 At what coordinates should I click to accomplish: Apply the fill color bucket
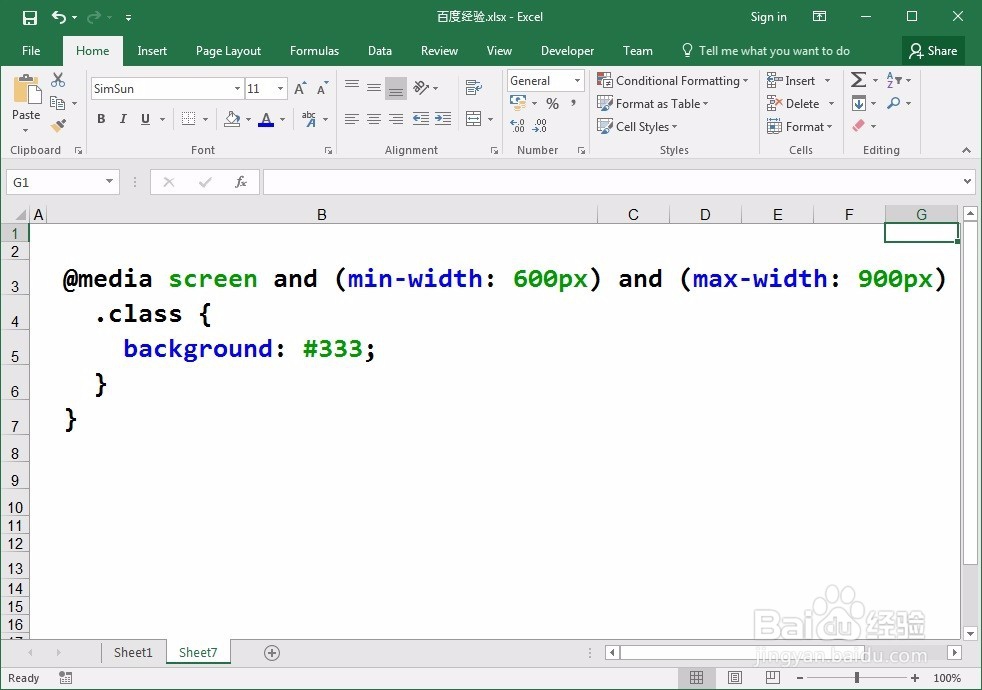[x=232, y=119]
